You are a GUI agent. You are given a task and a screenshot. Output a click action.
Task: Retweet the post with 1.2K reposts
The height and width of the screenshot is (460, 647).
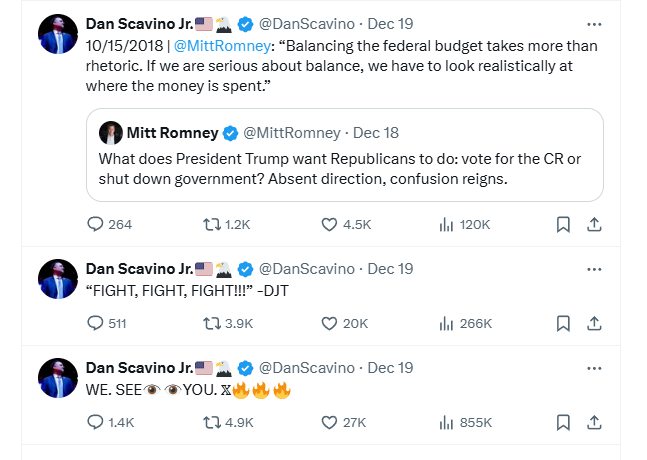[x=211, y=224]
